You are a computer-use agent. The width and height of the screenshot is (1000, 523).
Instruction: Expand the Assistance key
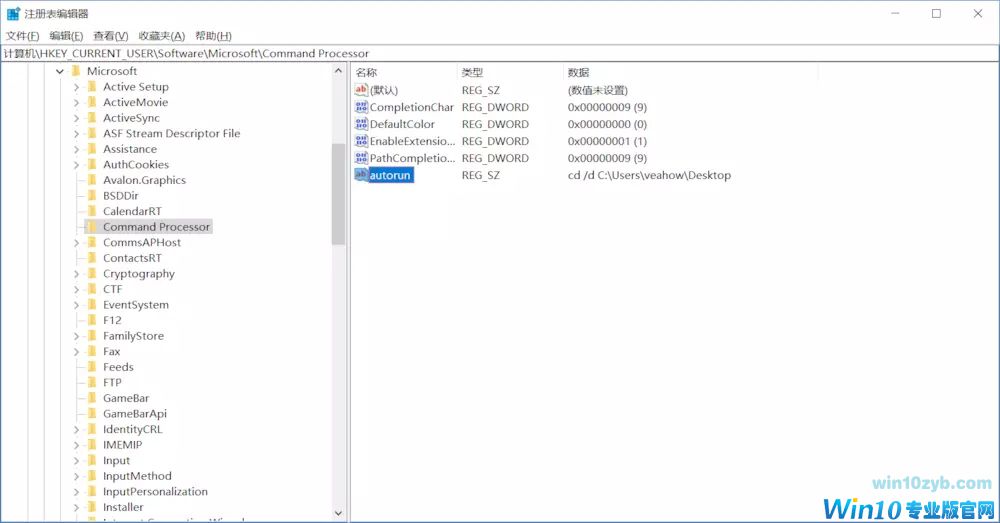click(76, 149)
